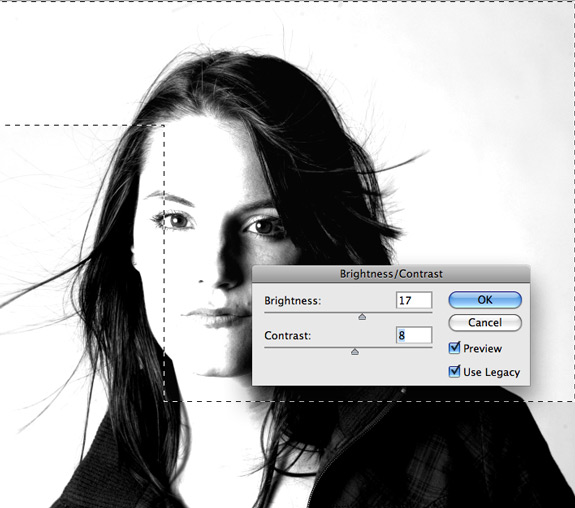Viewport: 575px width, 508px height.
Task: Click the Brightness/Contrast dialog title bar
Action: click(391, 274)
